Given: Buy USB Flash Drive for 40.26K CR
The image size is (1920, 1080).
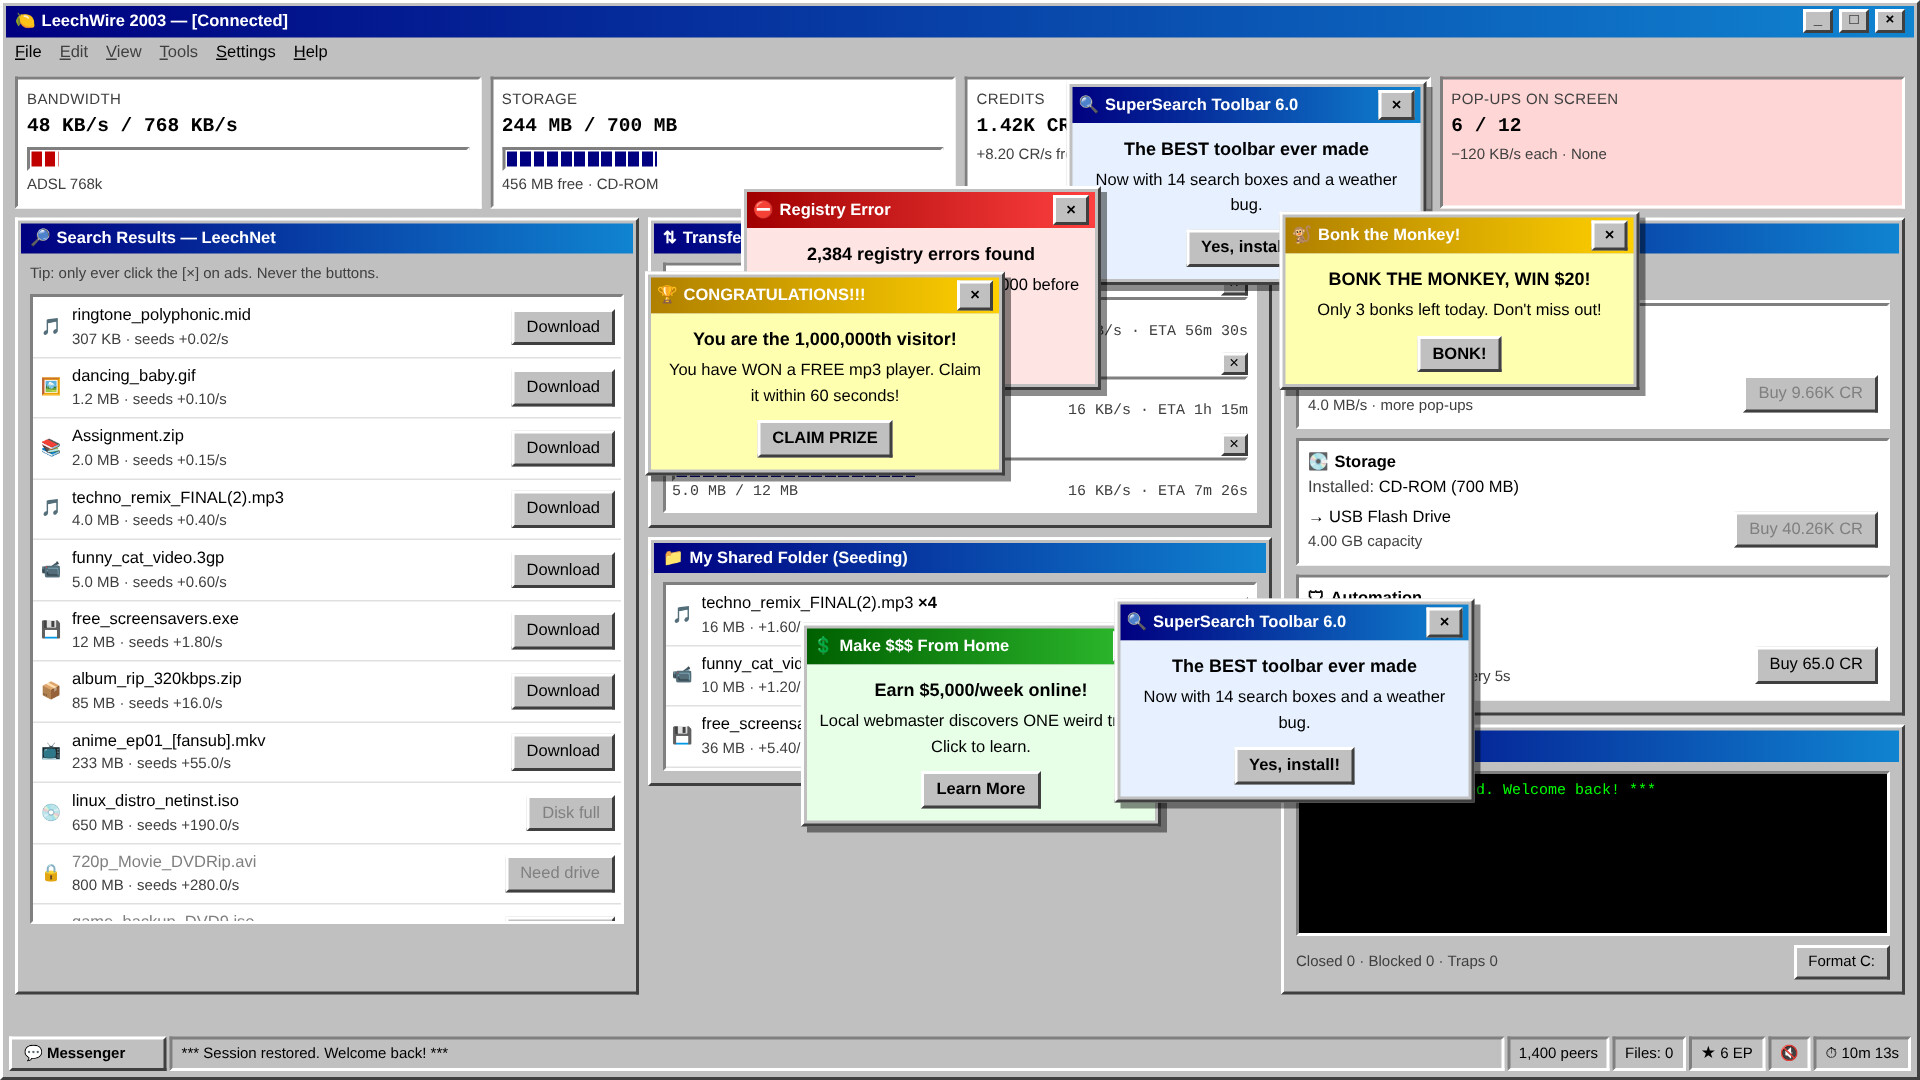Looking at the screenshot, I should click(x=1805, y=529).
